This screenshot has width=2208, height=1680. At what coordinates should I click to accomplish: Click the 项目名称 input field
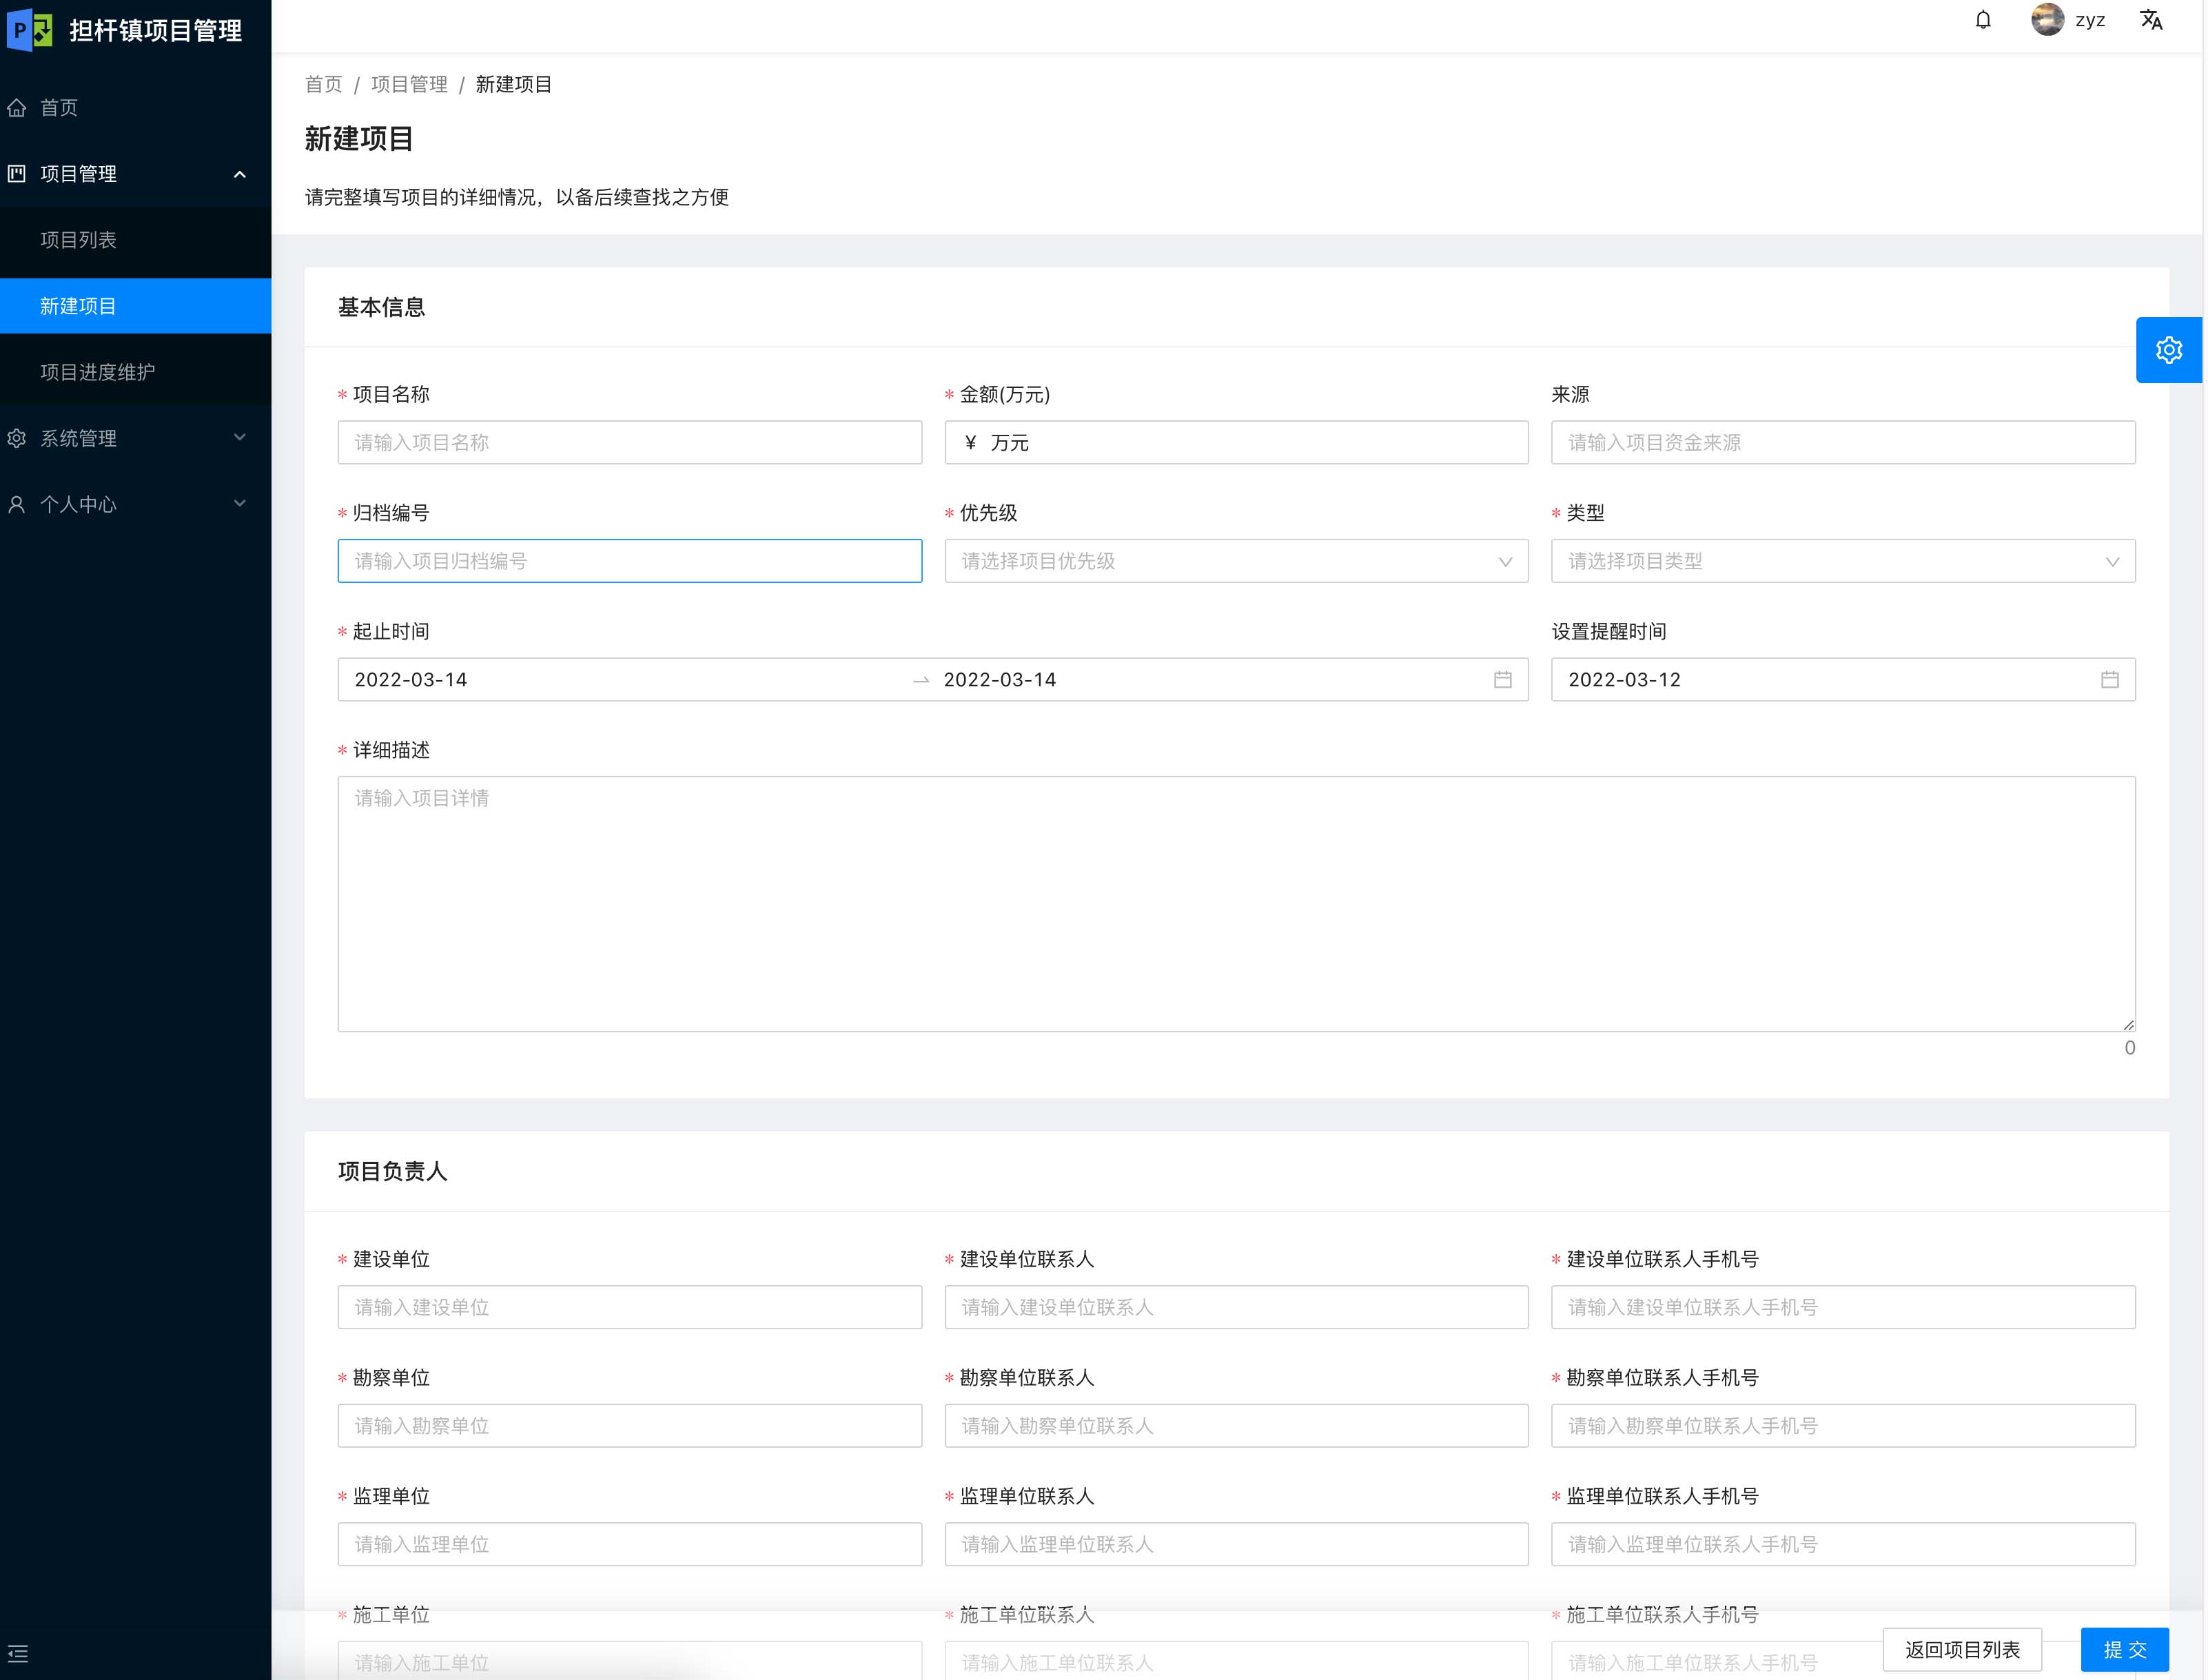(629, 442)
